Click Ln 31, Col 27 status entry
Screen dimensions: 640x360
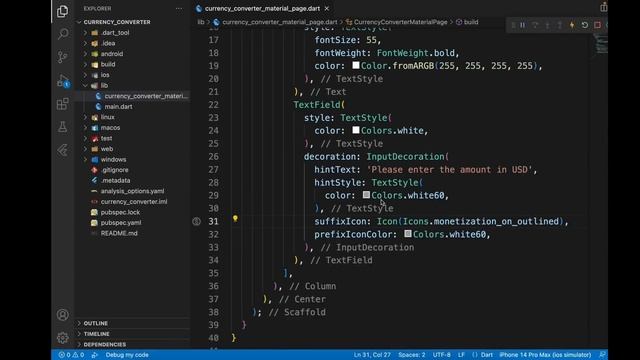372,355
